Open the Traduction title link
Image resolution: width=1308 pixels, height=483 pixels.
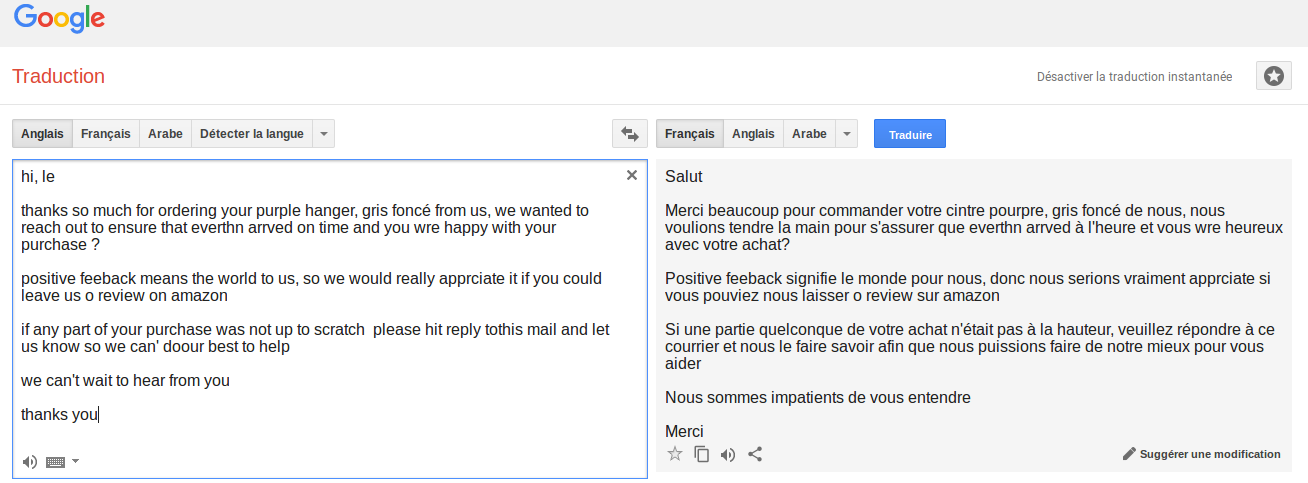tap(58, 76)
